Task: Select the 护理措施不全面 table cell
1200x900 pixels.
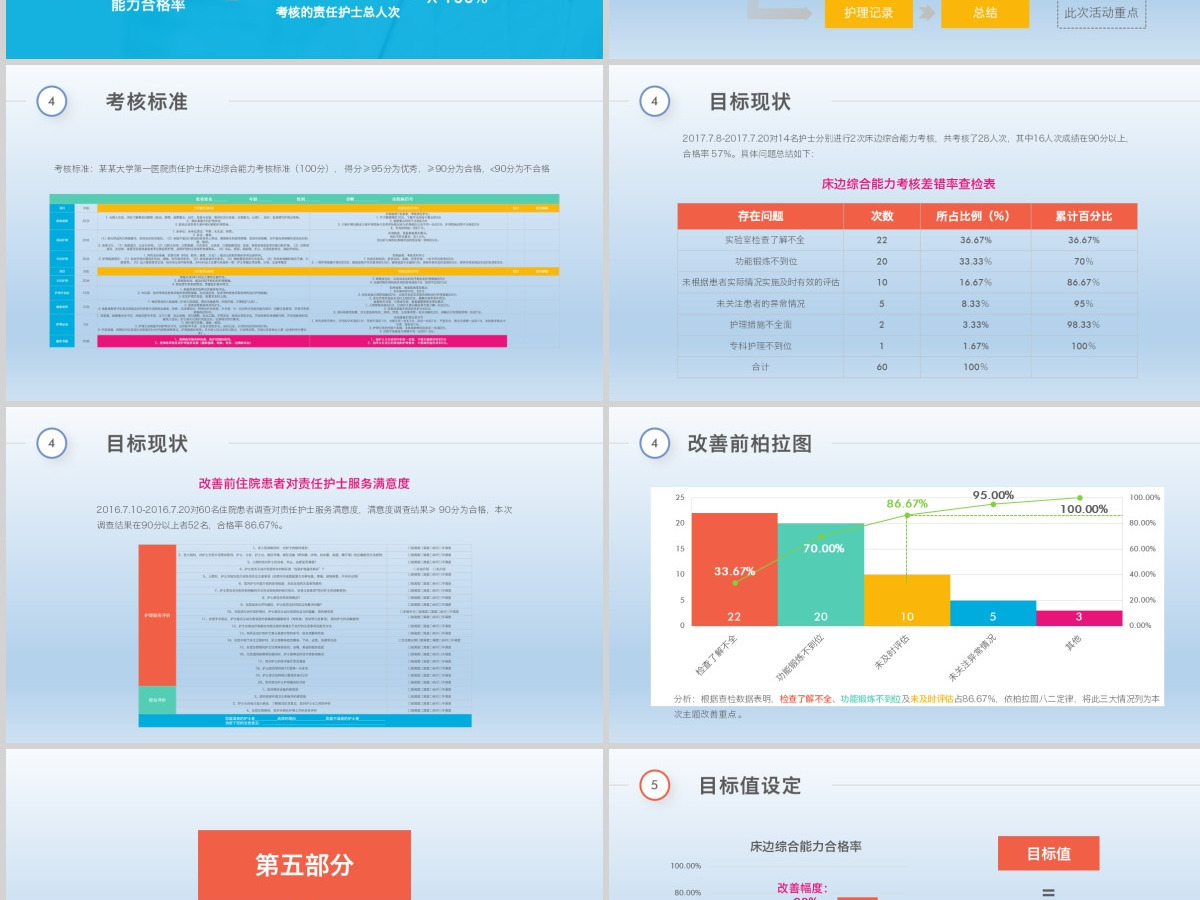Action: [760, 325]
